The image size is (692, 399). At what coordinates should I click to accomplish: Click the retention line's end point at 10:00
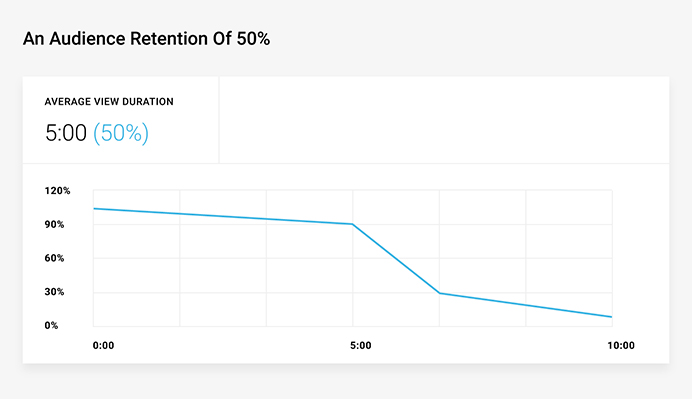point(611,317)
